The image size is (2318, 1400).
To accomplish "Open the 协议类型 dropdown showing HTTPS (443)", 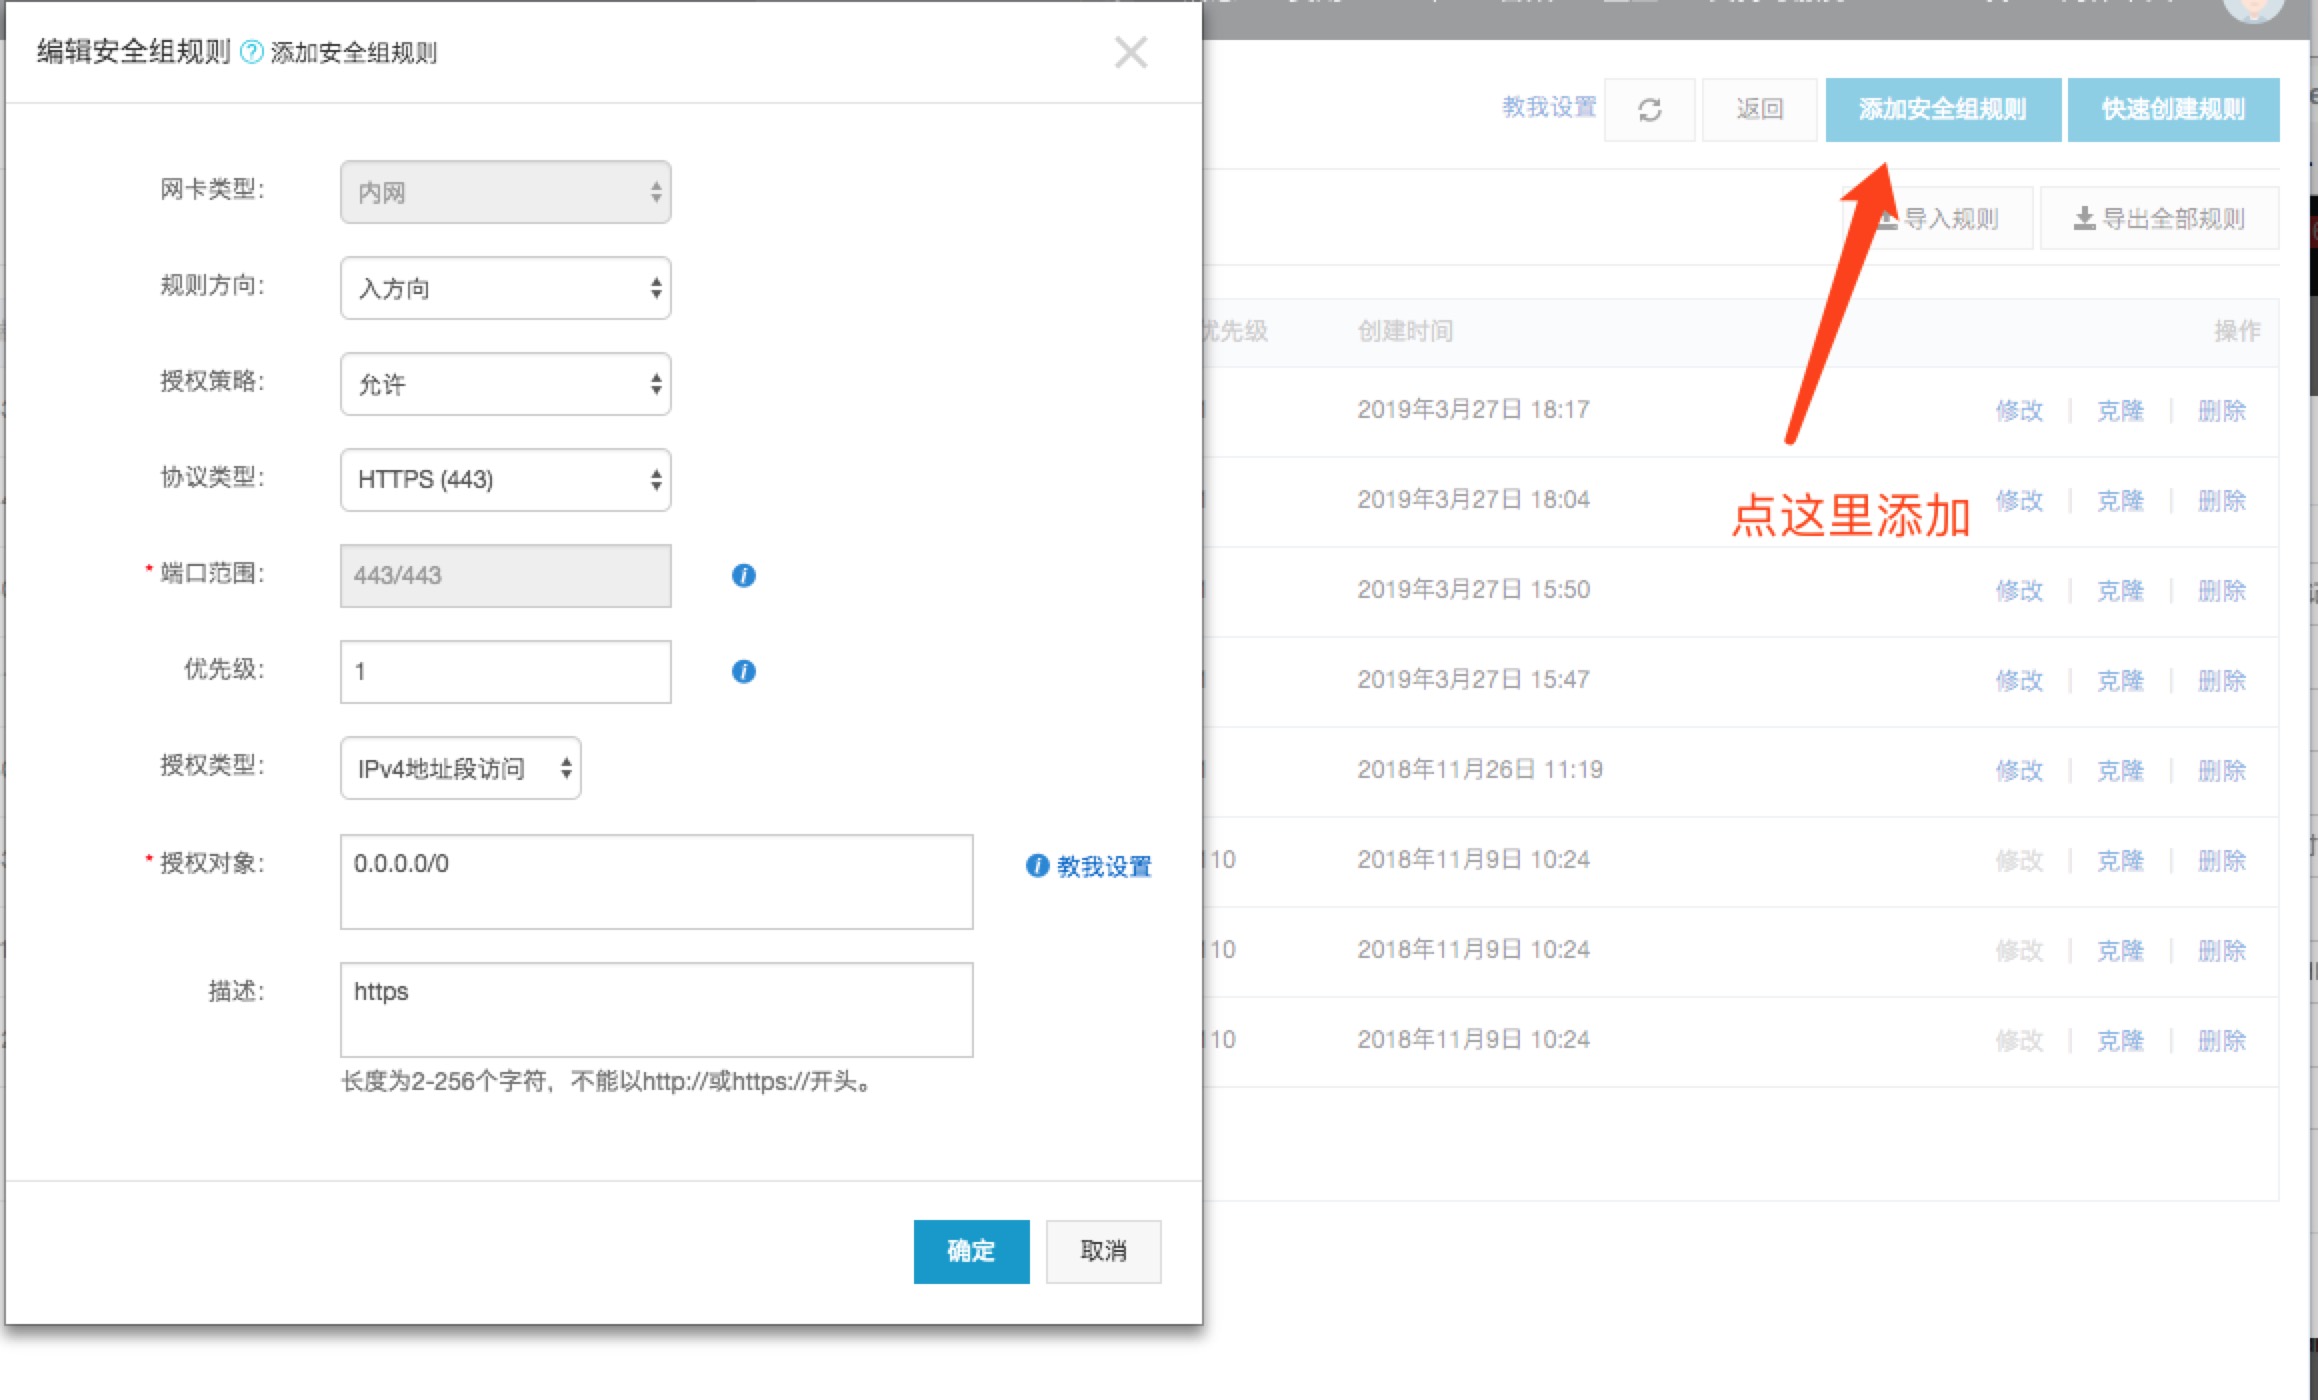I will (506, 480).
